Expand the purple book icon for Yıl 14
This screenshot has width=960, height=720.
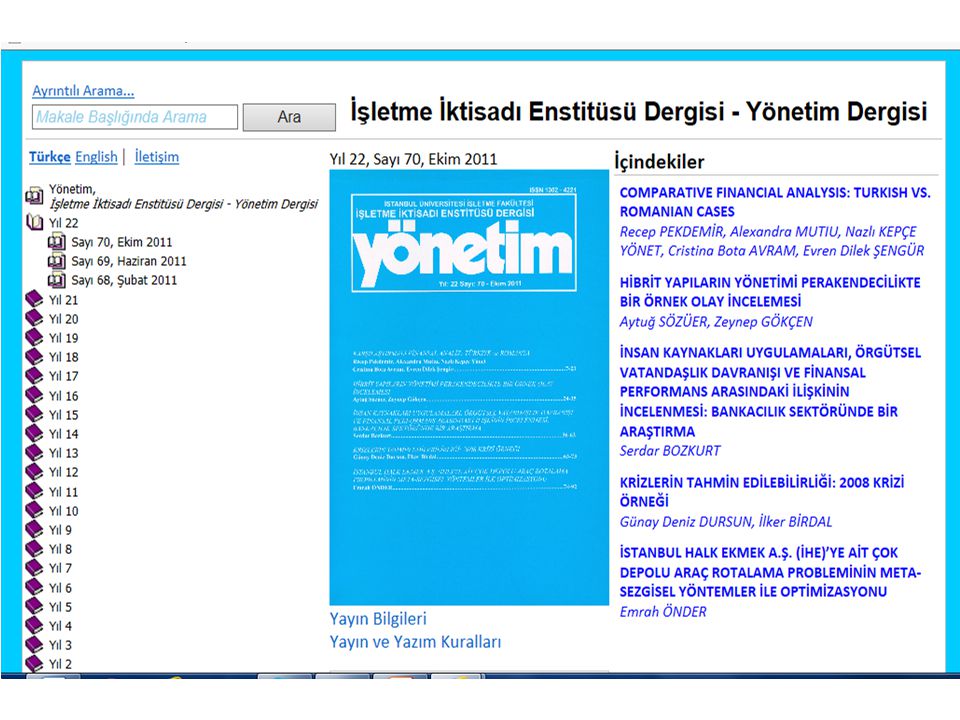[x=34, y=433]
